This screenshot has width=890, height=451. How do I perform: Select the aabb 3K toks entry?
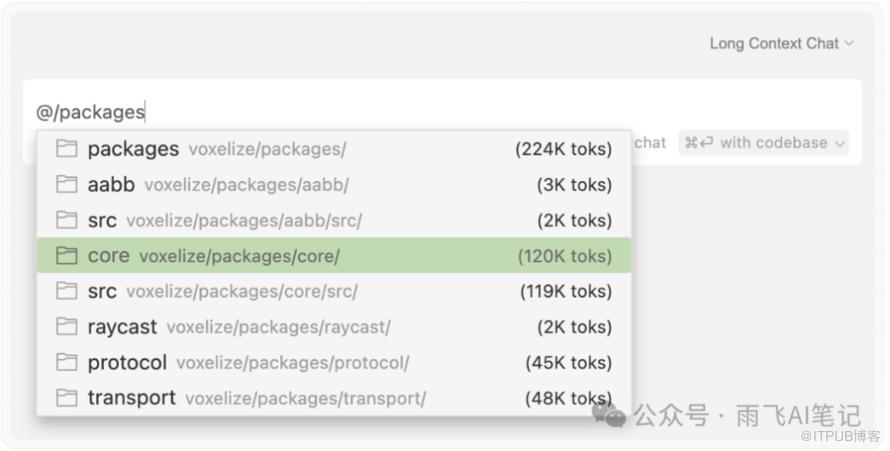coord(334,184)
